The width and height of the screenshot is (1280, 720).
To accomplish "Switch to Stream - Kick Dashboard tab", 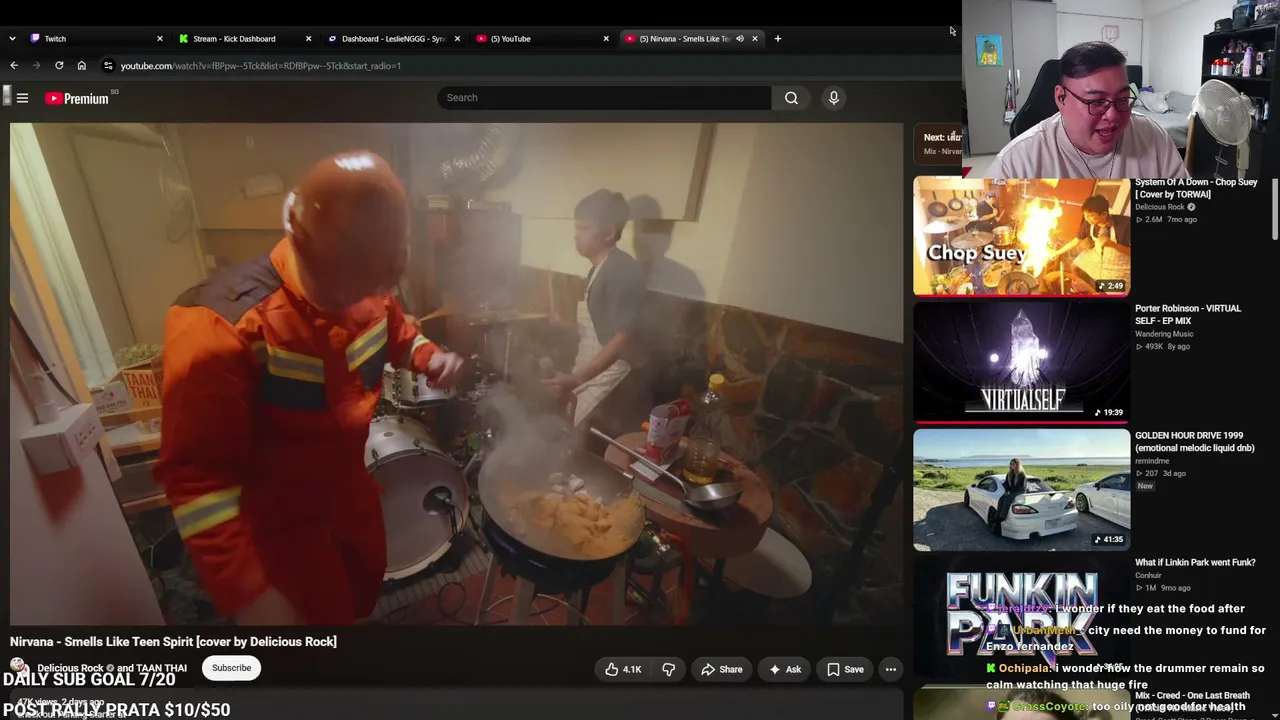I will (243, 39).
